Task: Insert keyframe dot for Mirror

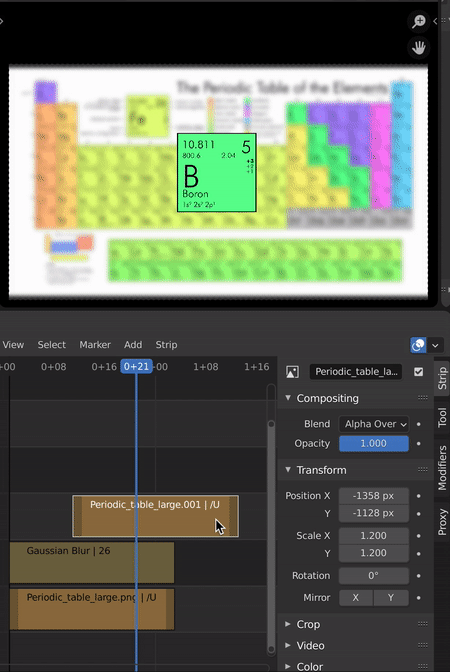Action: pyautogui.click(x=418, y=597)
